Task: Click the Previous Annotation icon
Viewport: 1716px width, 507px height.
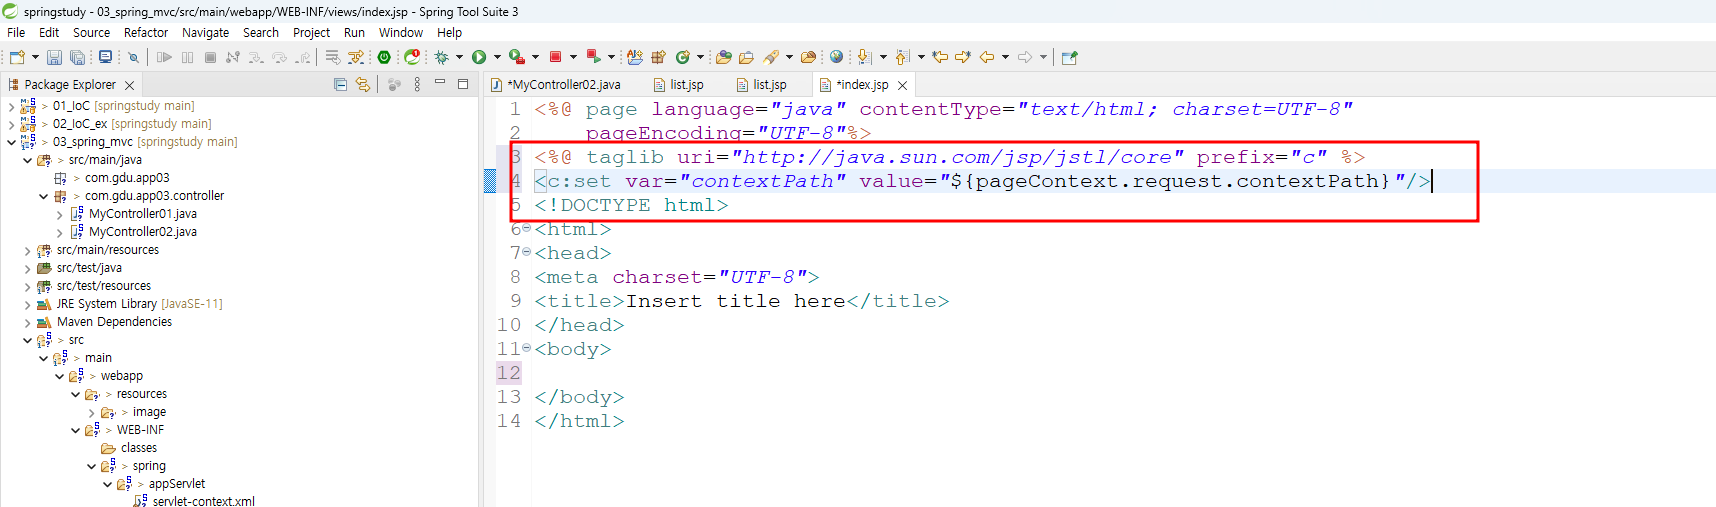Action: [x=902, y=57]
